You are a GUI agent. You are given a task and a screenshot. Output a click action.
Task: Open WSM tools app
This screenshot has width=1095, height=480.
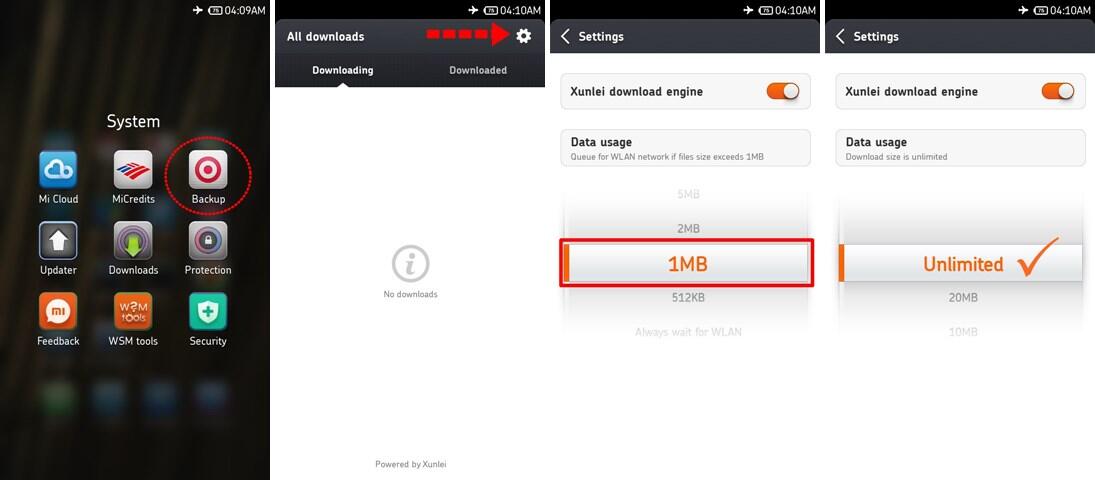point(133,312)
